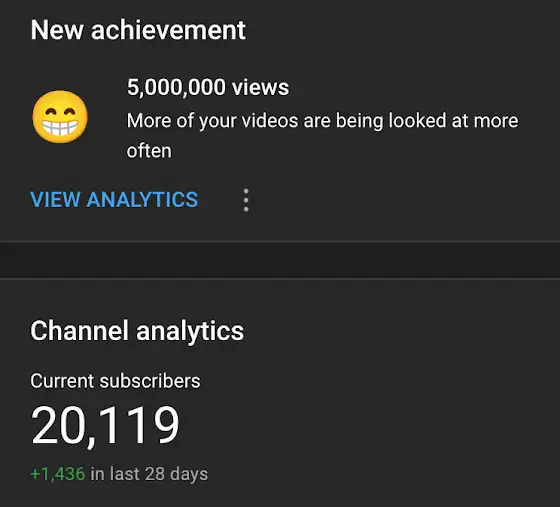Click the 'More of your videos' description line
The image size is (560, 507).
(x=322, y=121)
